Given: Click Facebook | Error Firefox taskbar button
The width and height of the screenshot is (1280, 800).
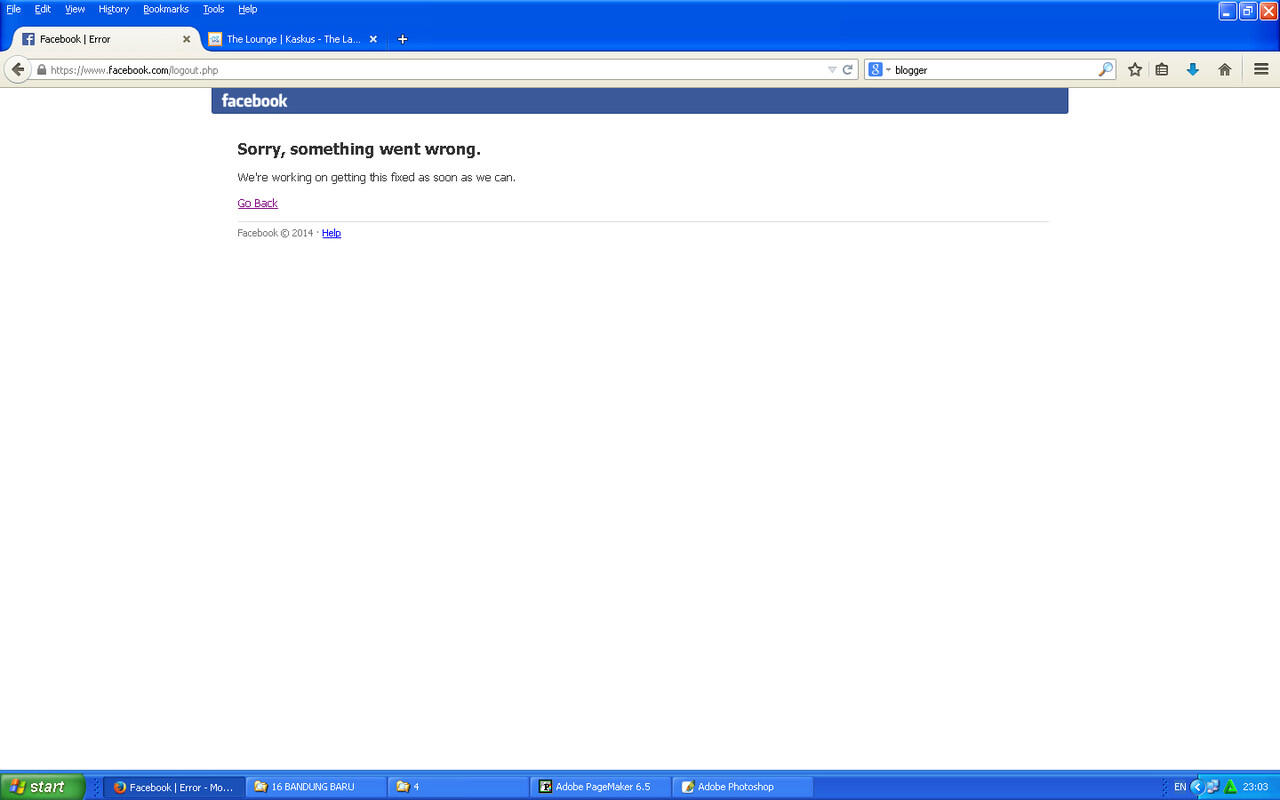Looking at the screenshot, I should (x=174, y=787).
